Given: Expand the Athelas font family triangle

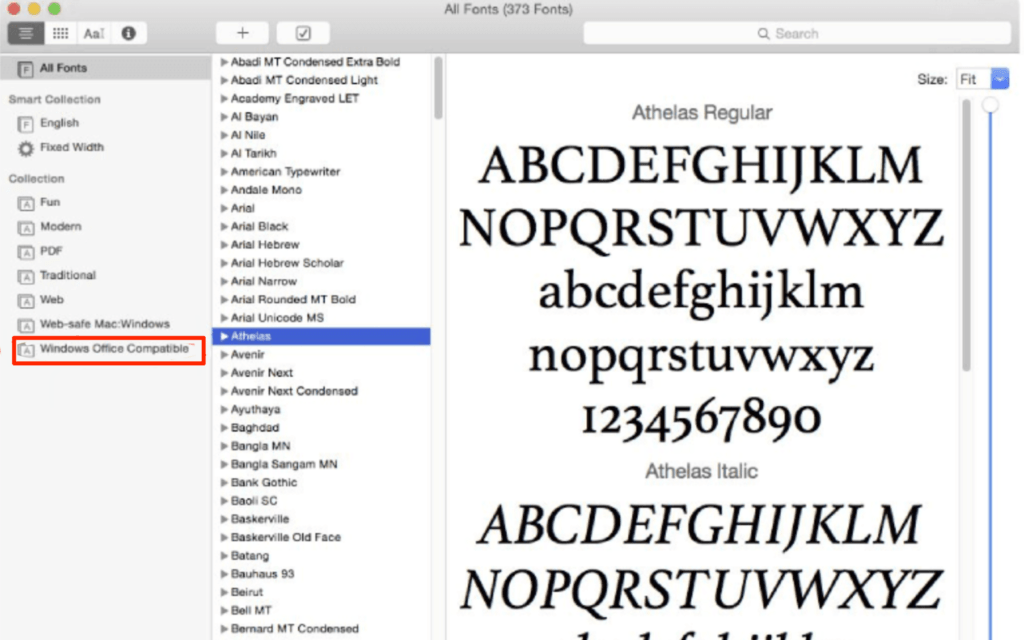Looking at the screenshot, I should pos(224,336).
